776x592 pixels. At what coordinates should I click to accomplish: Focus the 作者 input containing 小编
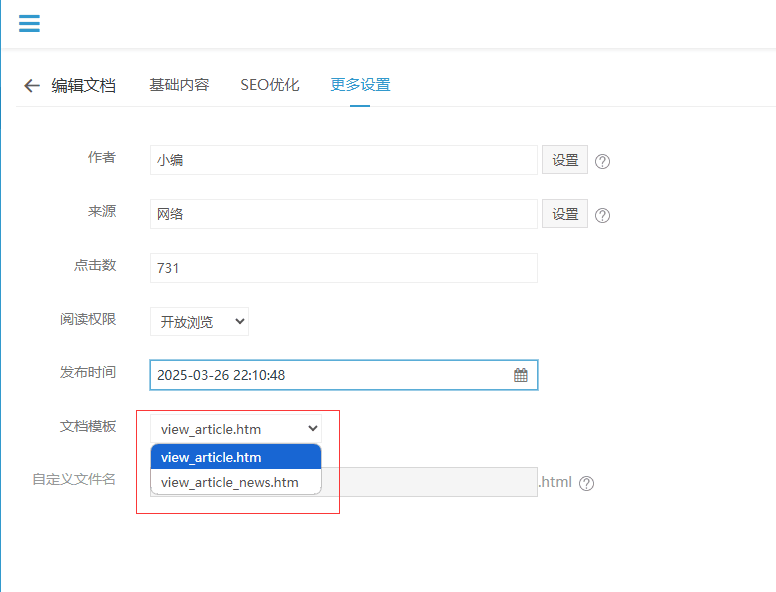(343, 160)
